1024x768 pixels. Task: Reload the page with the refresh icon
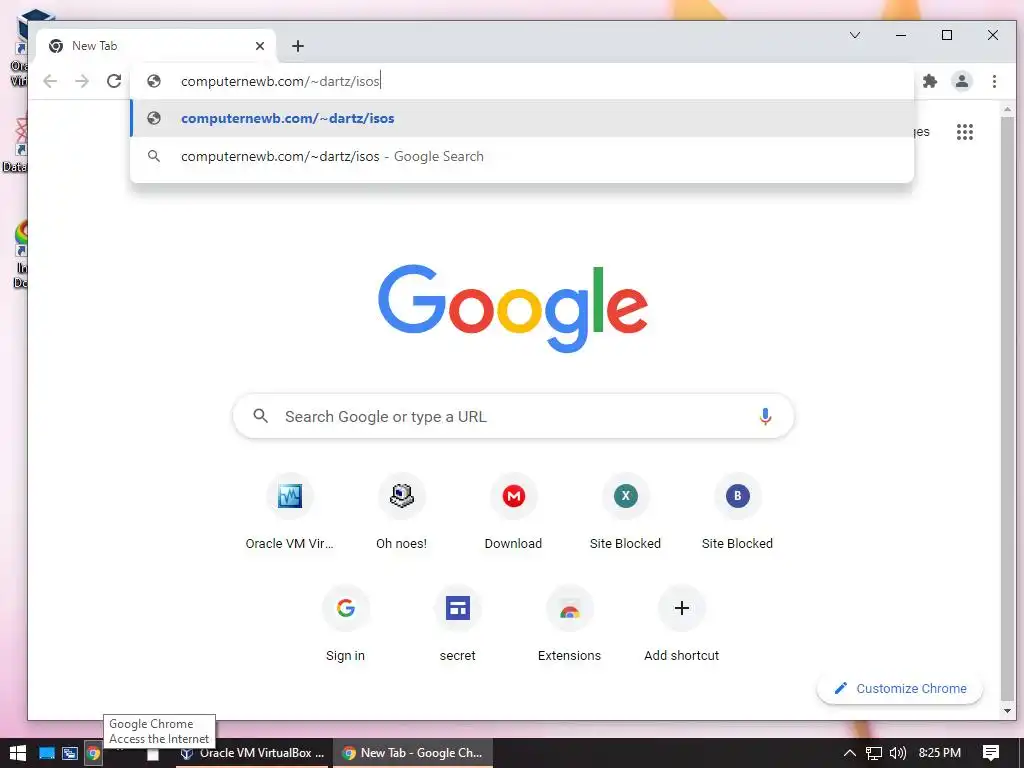[x=114, y=81]
